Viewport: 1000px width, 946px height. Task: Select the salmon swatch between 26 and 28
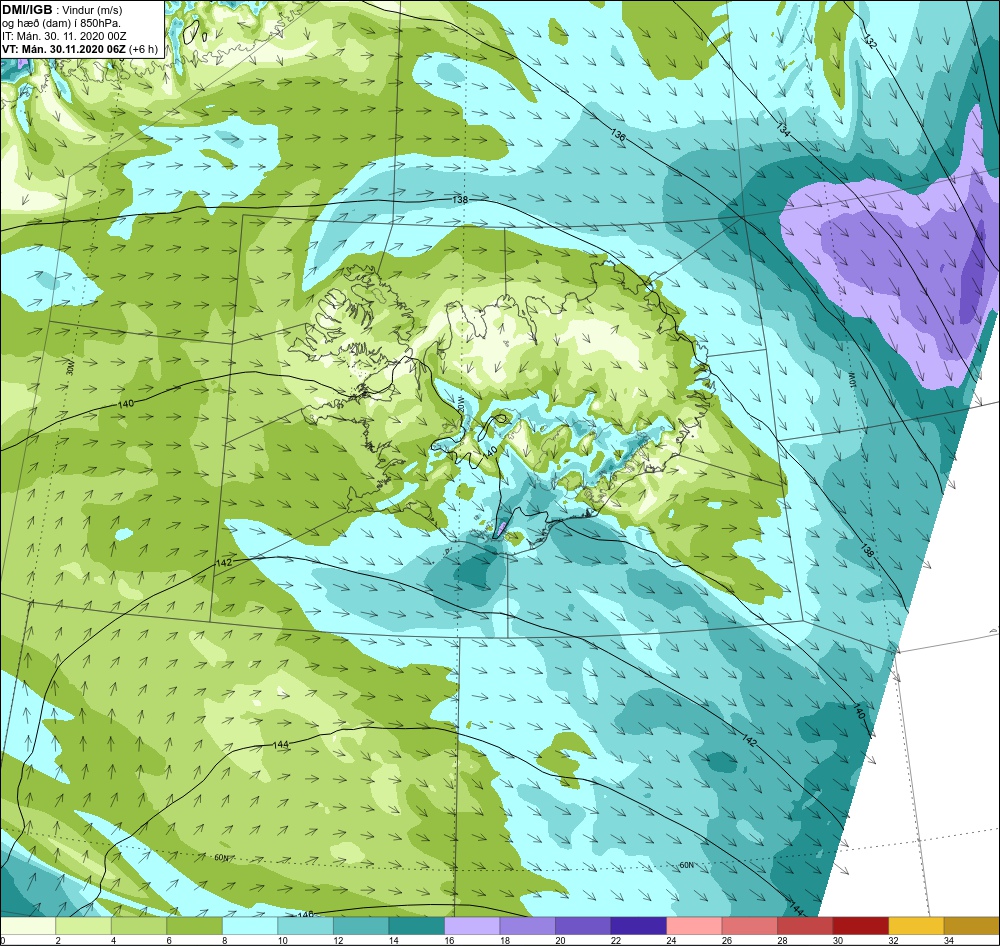coord(749,926)
